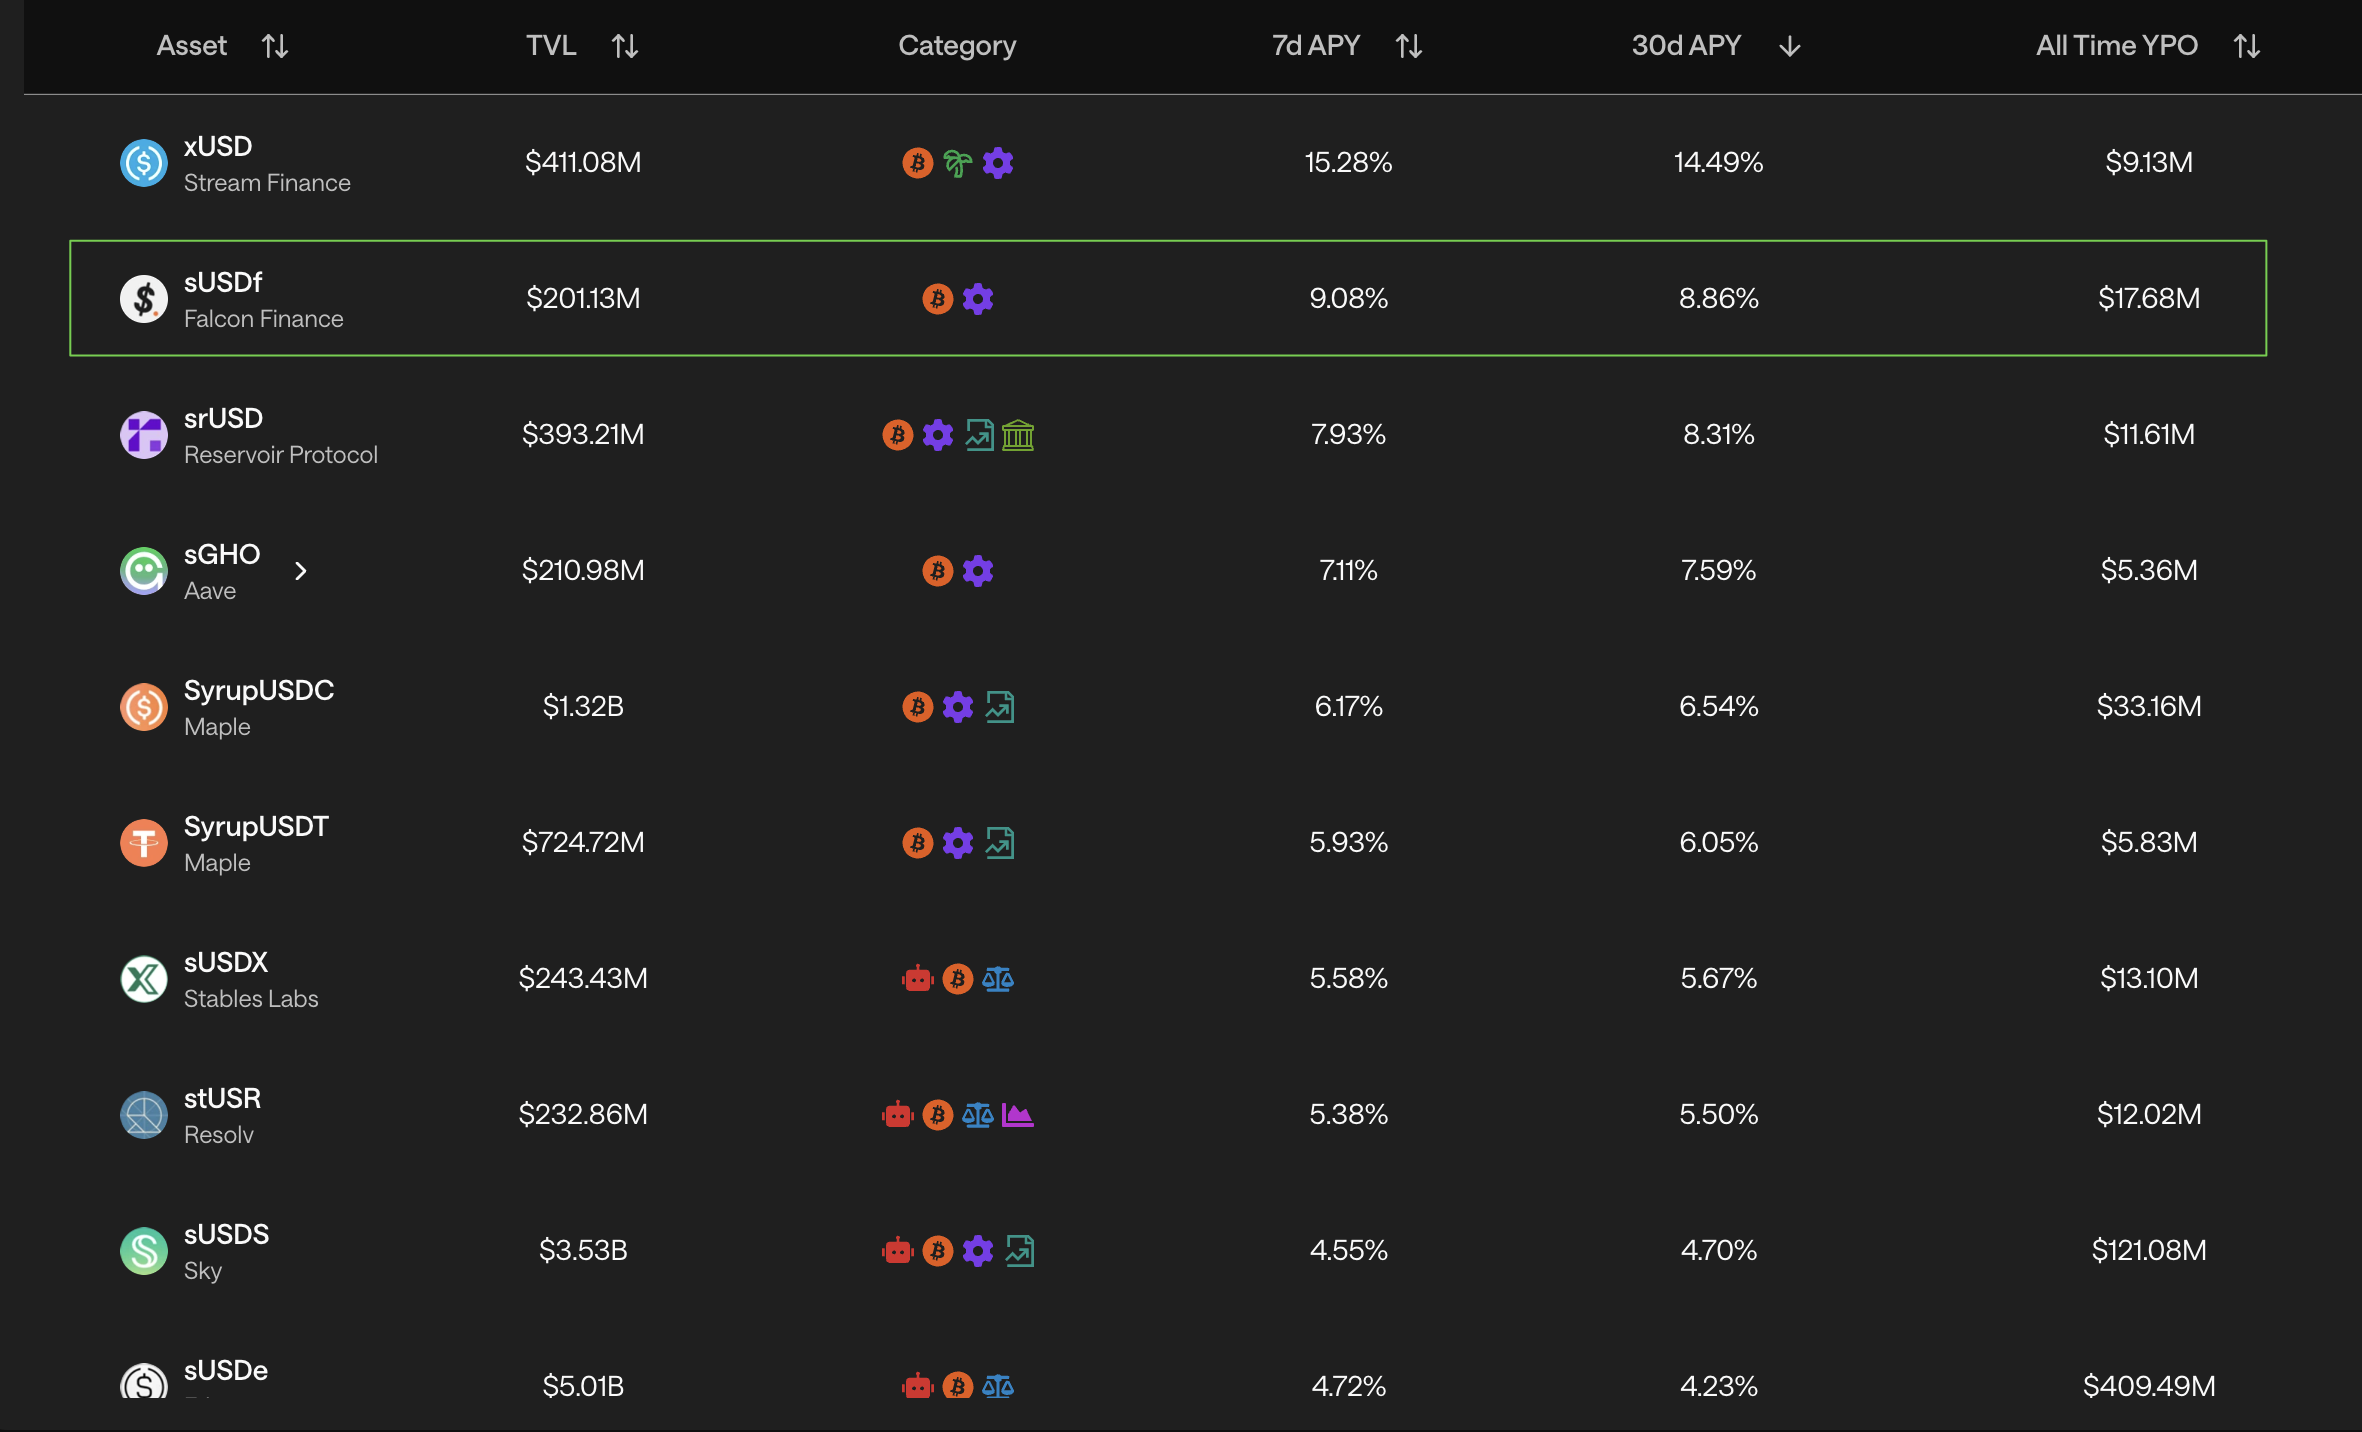The height and width of the screenshot is (1432, 2362).
Task: Click the red robot icon in sUSDX row
Action: pyautogui.click(x=917, y=979)
